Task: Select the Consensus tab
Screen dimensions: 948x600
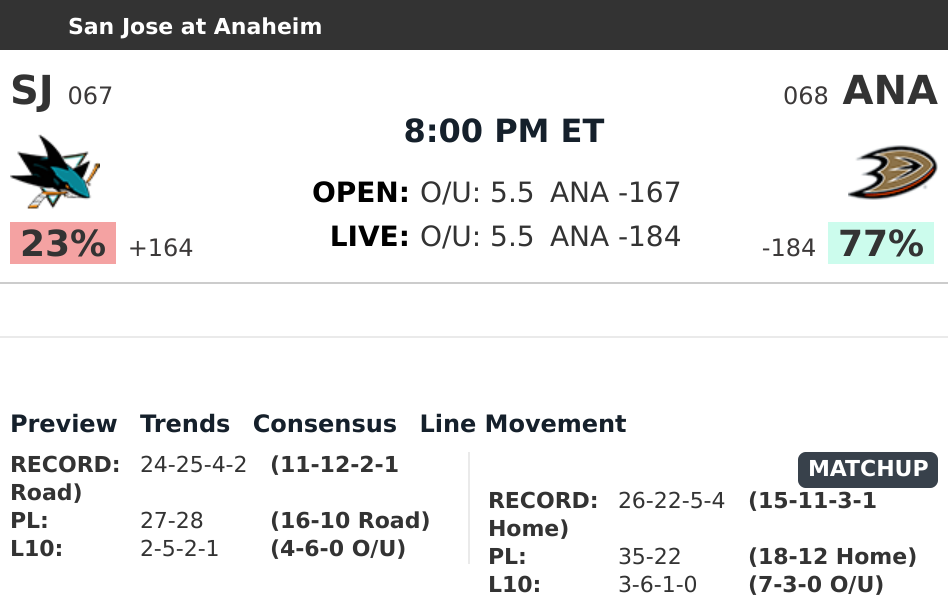Action: [x=325, y=424]
